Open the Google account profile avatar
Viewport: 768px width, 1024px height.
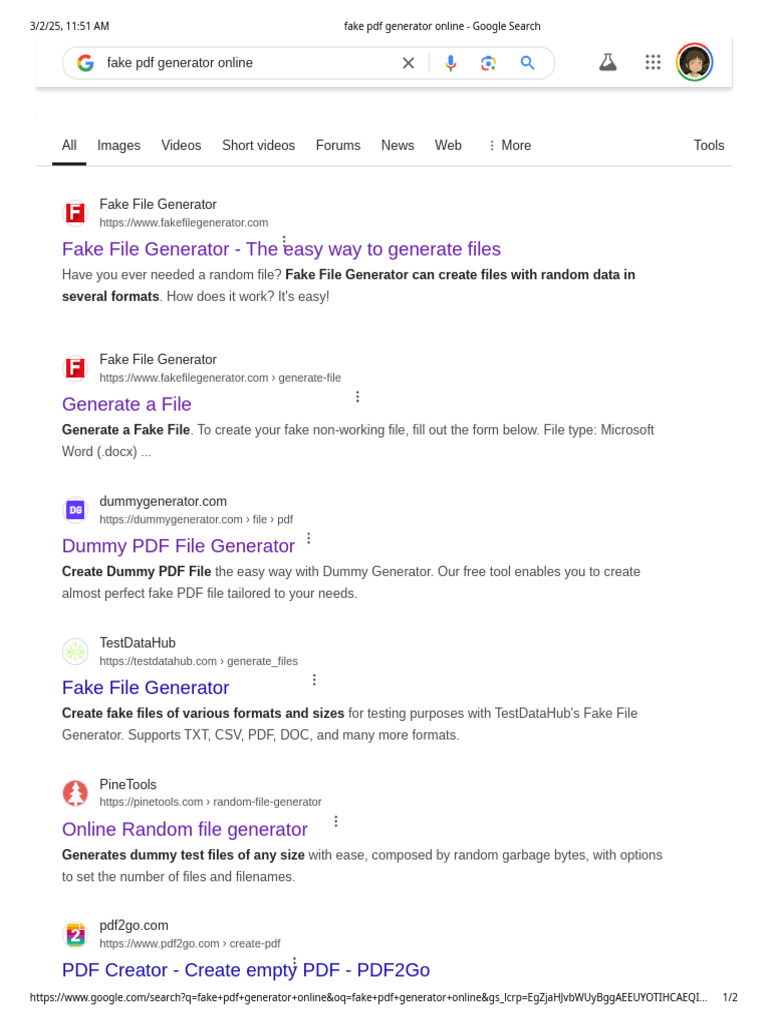coord(694,62)
